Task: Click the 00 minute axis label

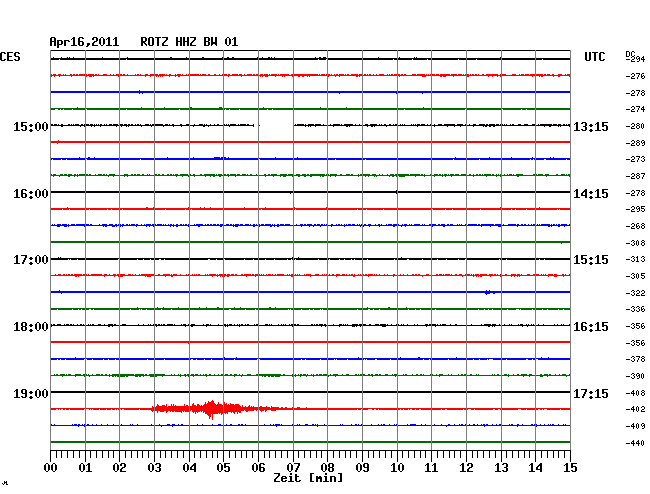Action: pos(51,467)
